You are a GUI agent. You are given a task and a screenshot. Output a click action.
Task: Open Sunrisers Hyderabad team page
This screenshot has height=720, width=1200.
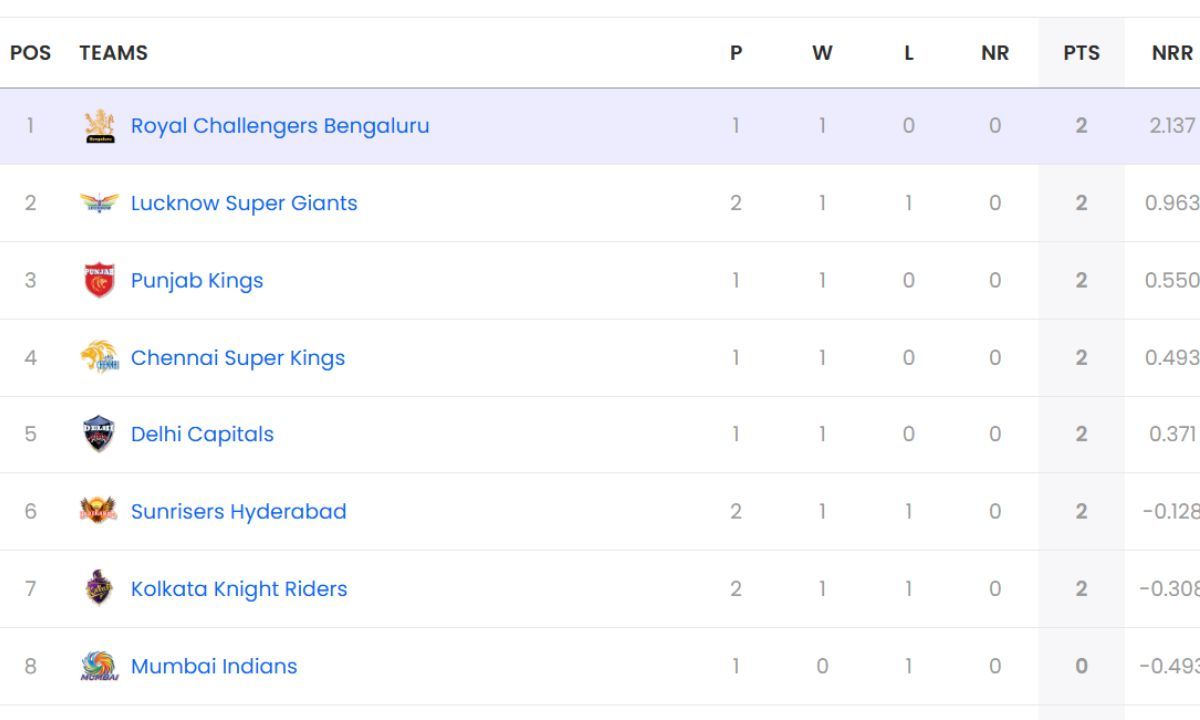(x=239, y=511)
